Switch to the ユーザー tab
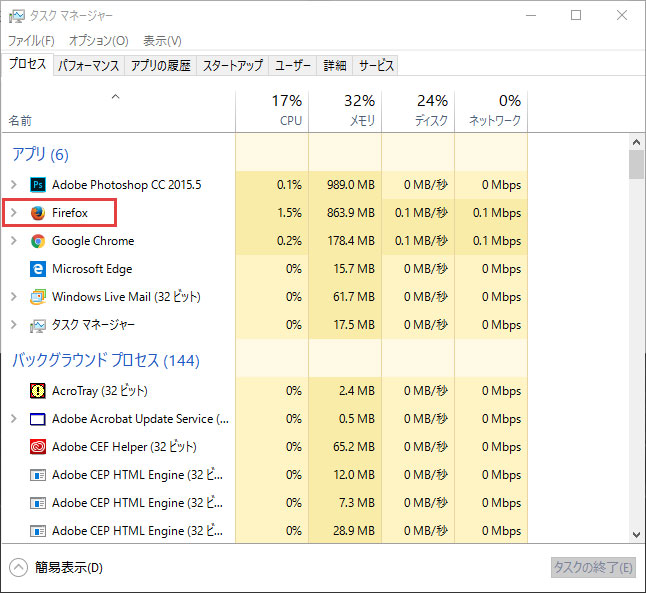Image resolution: width=646 pixels, height=593 pixels. coord(293,66)
